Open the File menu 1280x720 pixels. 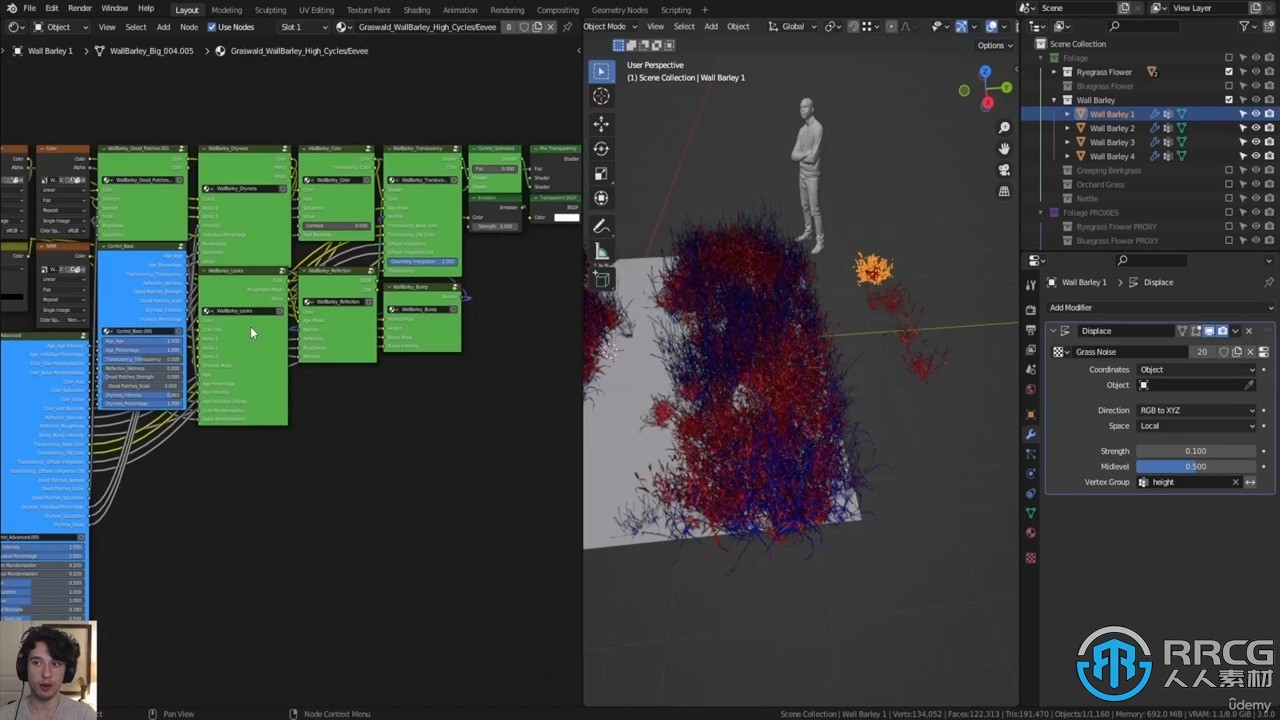tap(30, 8)
